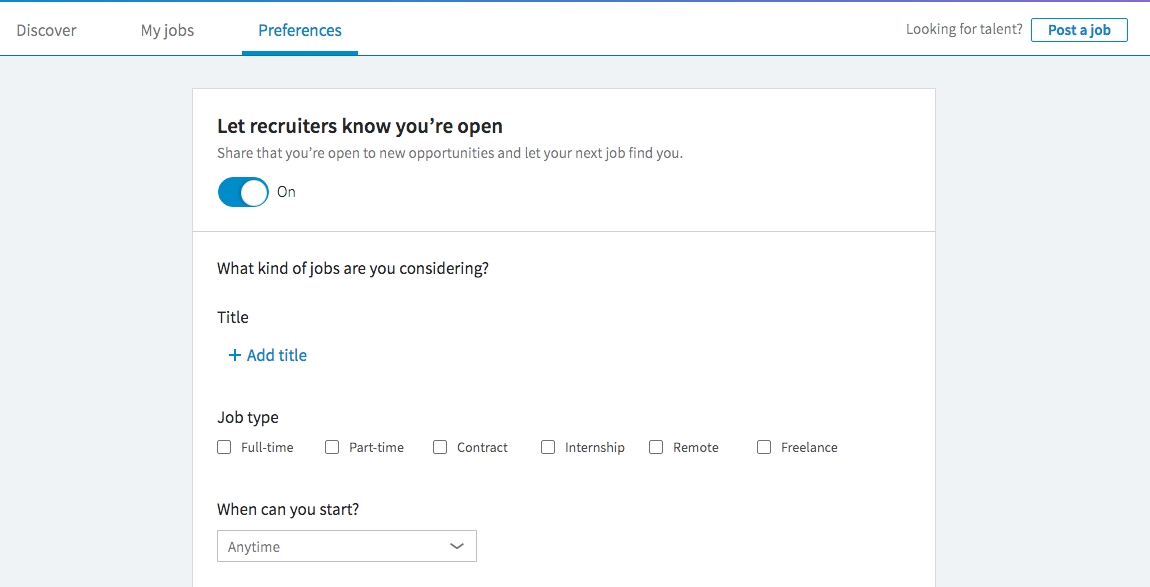Screen dimensions: 1150x587
Task: Check the Full-time job type box
Action: (224, 447)
